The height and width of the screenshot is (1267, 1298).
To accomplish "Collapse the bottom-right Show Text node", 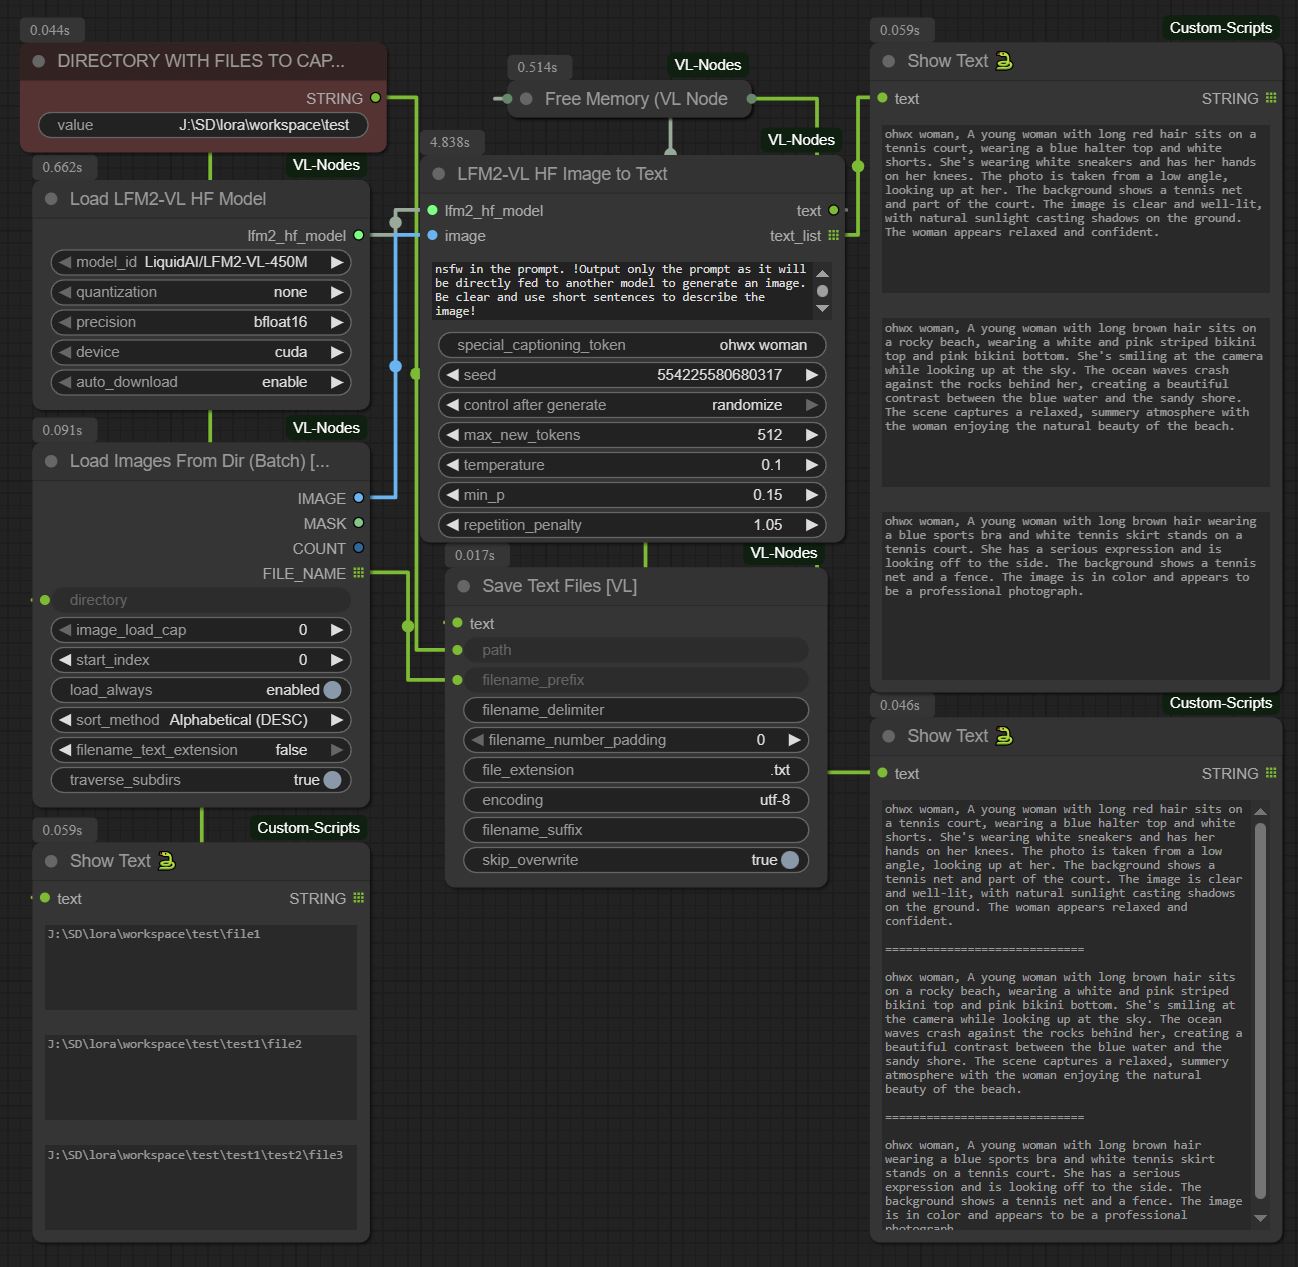I will [888, 736].
